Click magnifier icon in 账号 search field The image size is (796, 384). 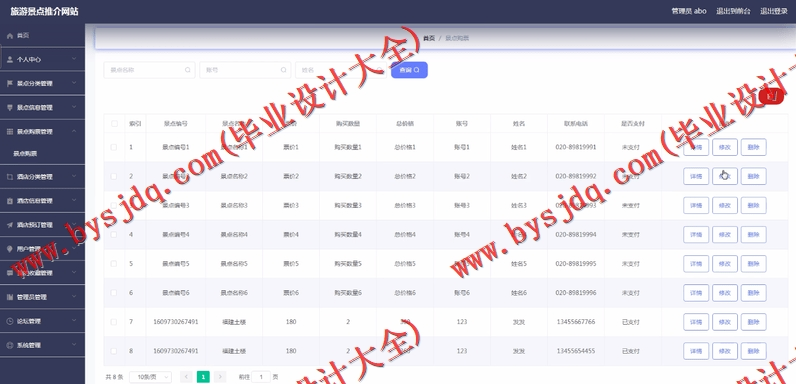[x=283, y=70]
